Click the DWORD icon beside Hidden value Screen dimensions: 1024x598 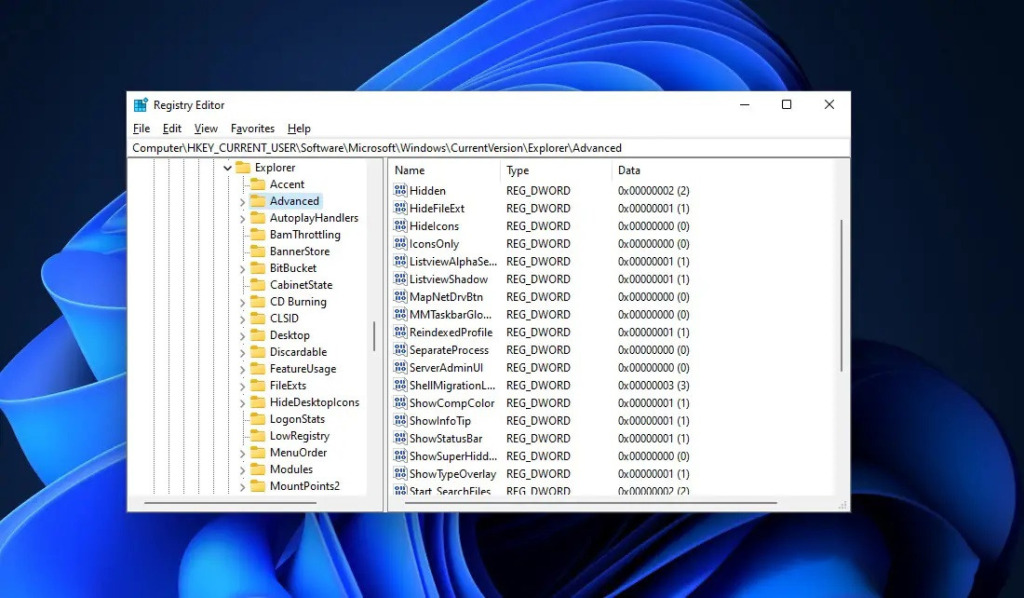tap(400, 191)
